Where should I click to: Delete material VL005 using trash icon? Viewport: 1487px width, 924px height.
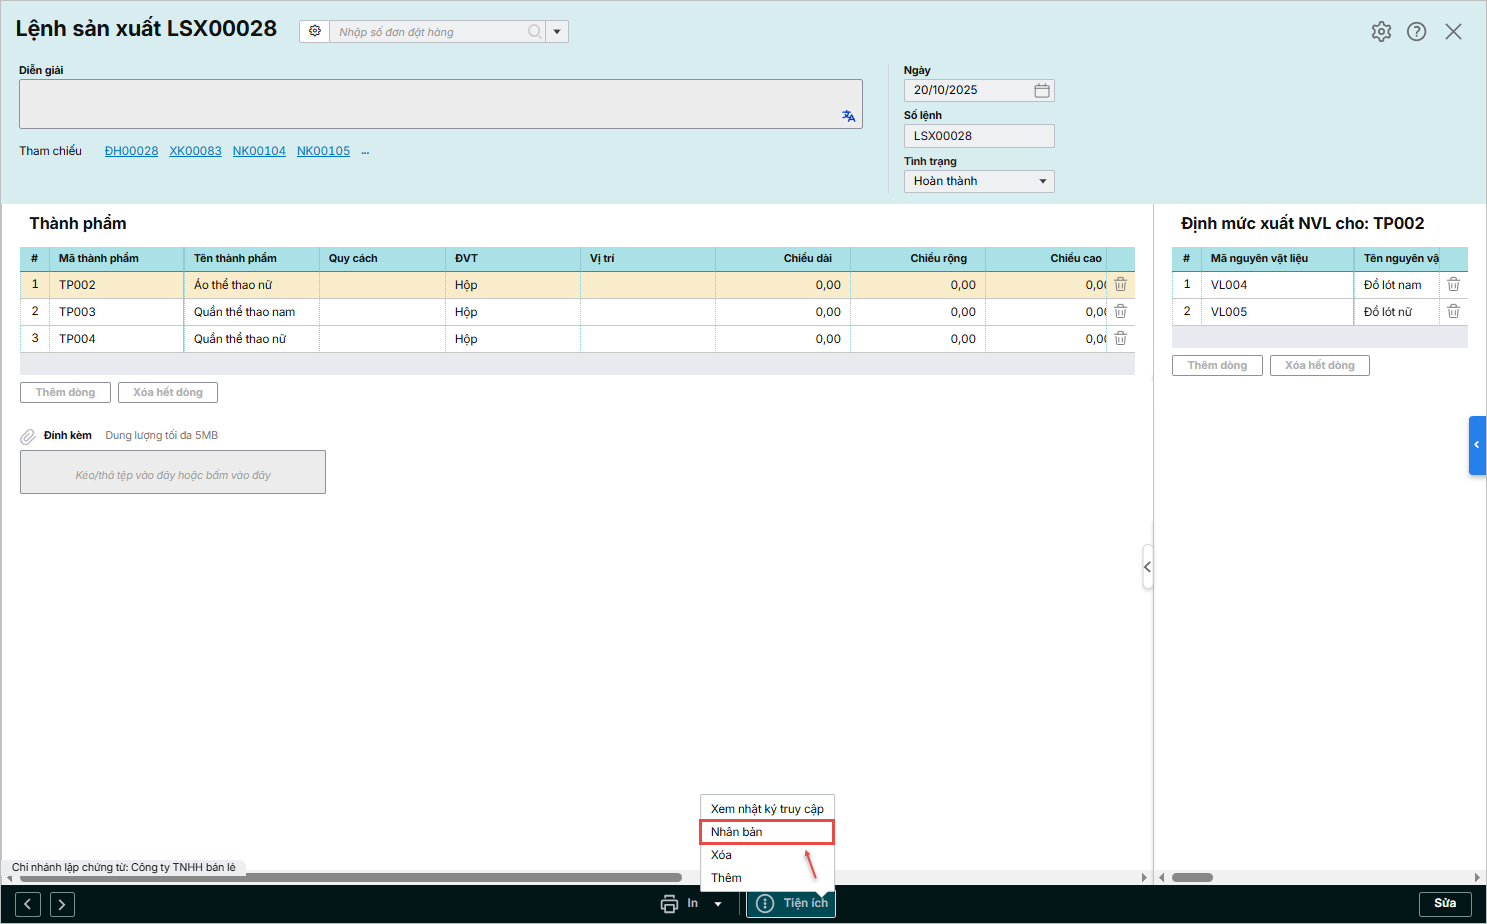[x=1453, y=312]
